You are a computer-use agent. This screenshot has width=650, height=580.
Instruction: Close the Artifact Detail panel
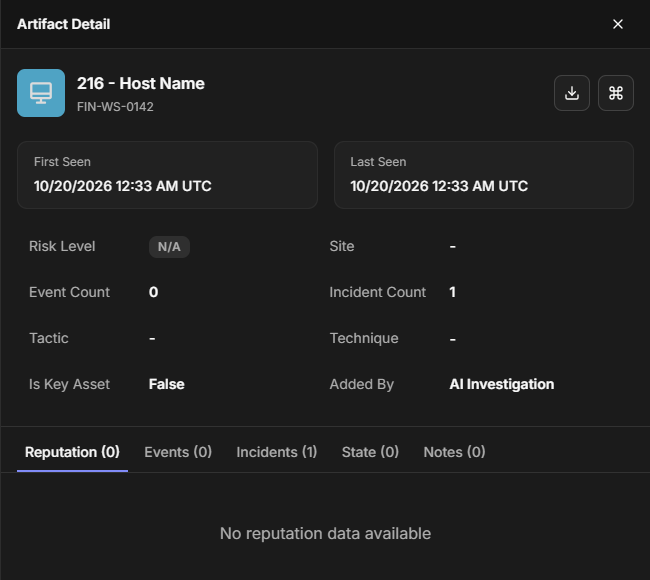point(618,24)
